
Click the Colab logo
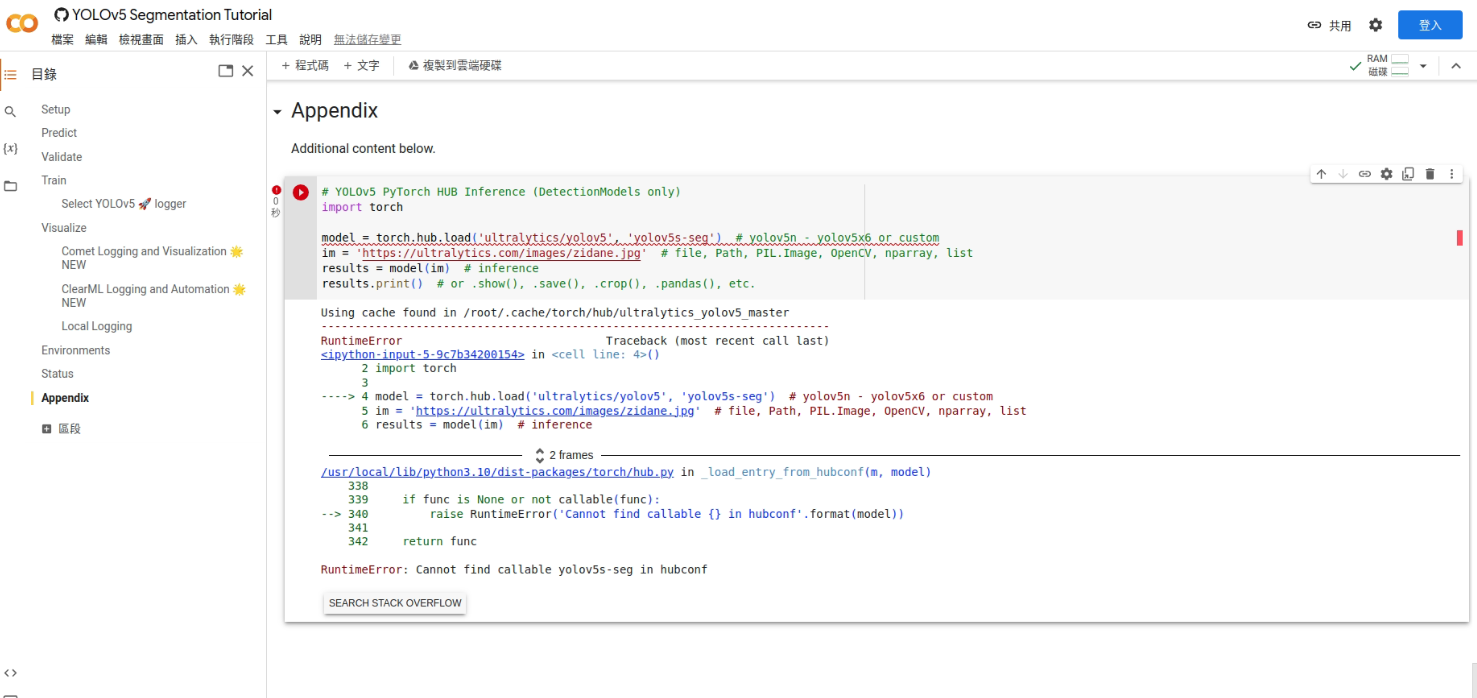tap(21, 22)
